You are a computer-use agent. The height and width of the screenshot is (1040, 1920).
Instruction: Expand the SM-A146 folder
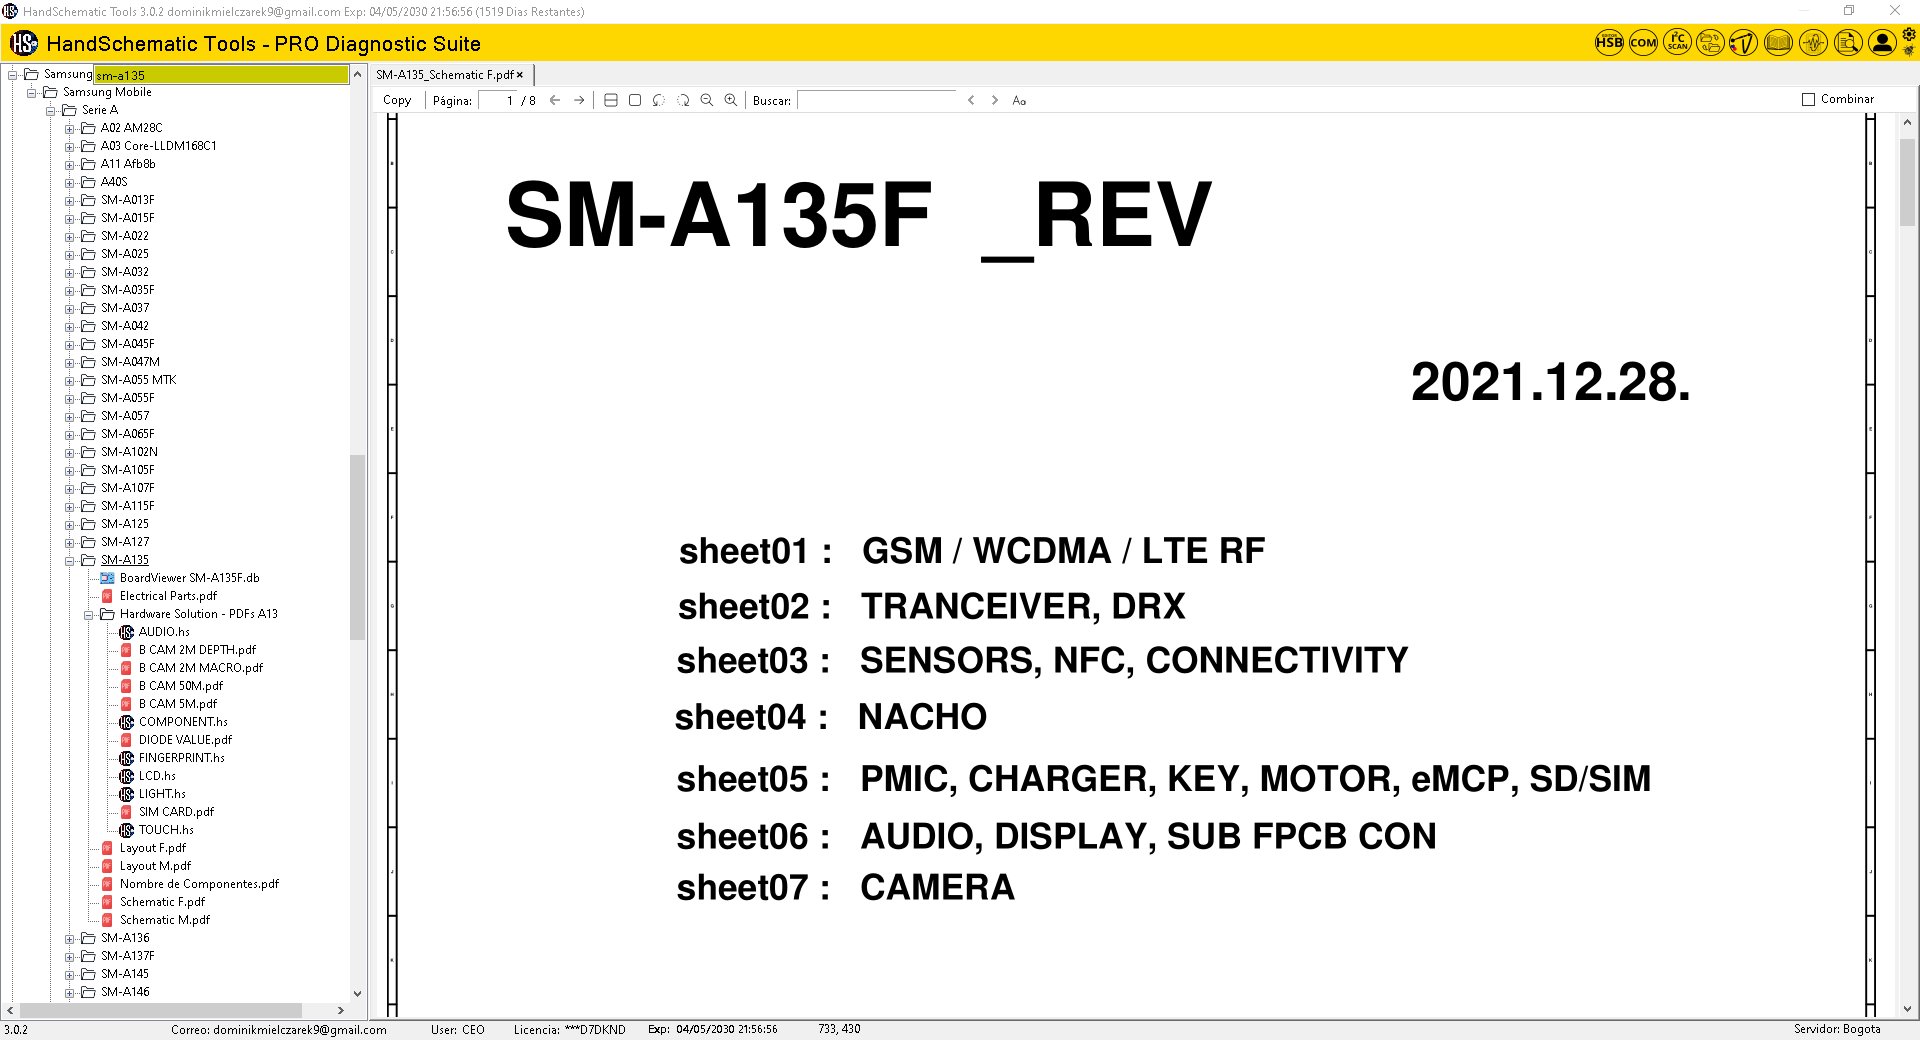[70, 993]
